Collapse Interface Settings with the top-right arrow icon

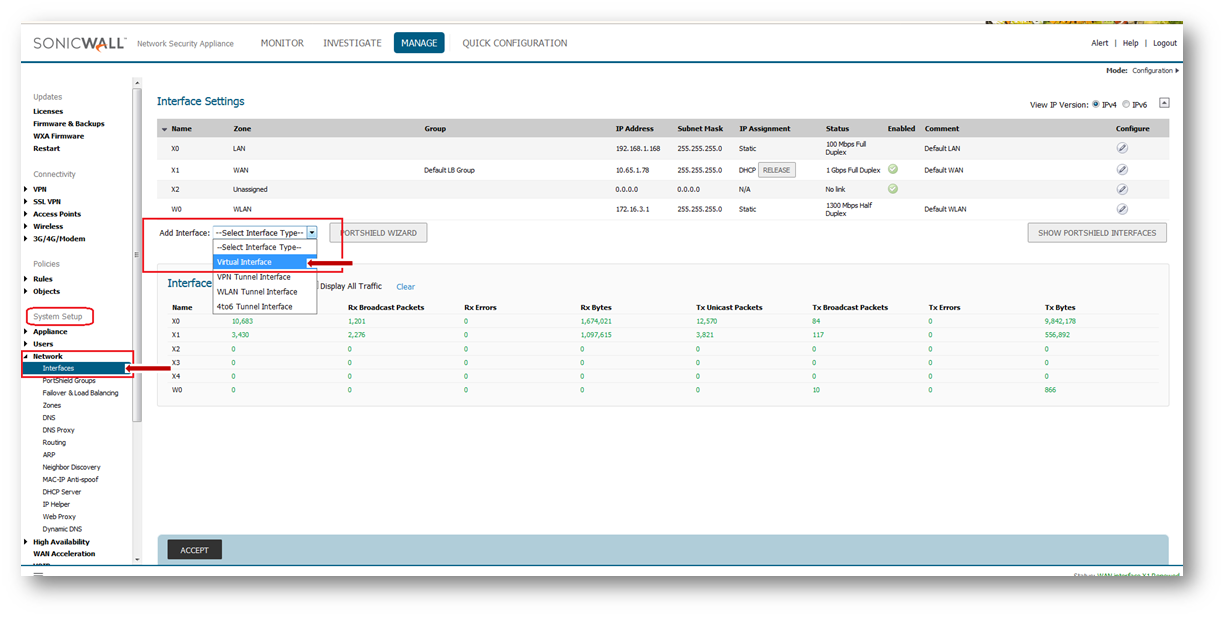point(1164,103)
